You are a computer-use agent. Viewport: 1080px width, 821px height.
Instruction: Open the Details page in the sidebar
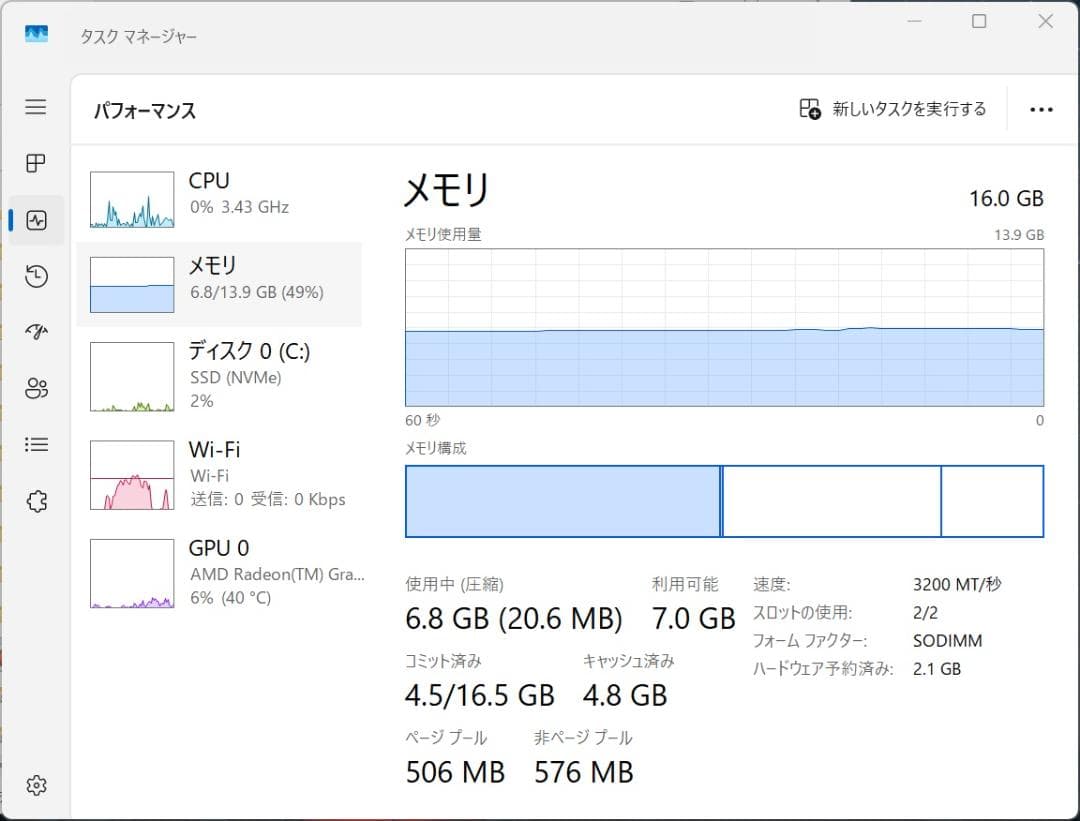(x=35, y=444)
